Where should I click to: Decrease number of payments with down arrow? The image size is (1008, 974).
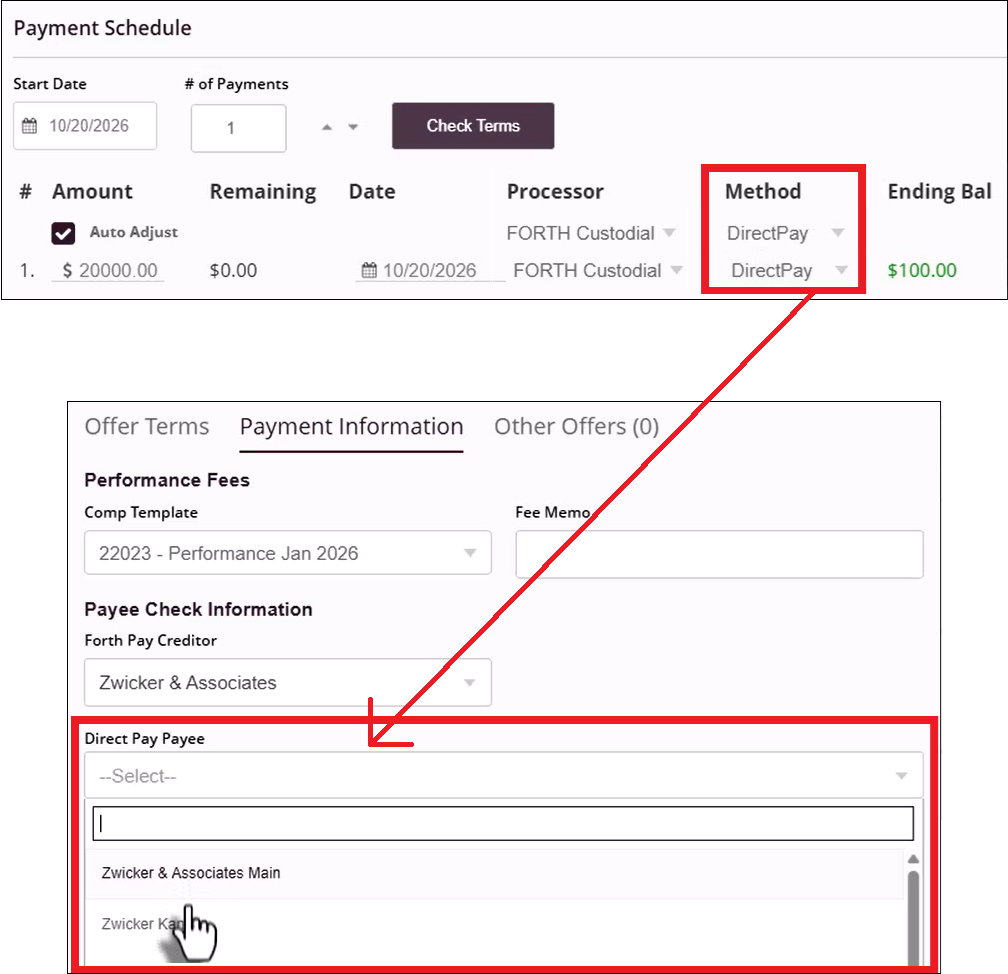(x=353, y=127)
